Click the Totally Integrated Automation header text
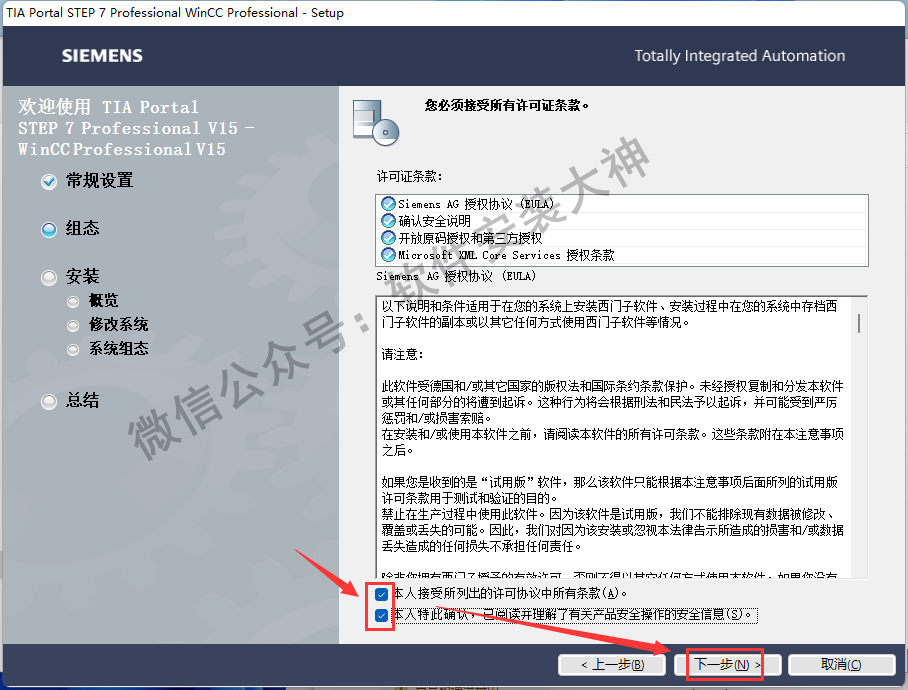 (x=739, y=56)
